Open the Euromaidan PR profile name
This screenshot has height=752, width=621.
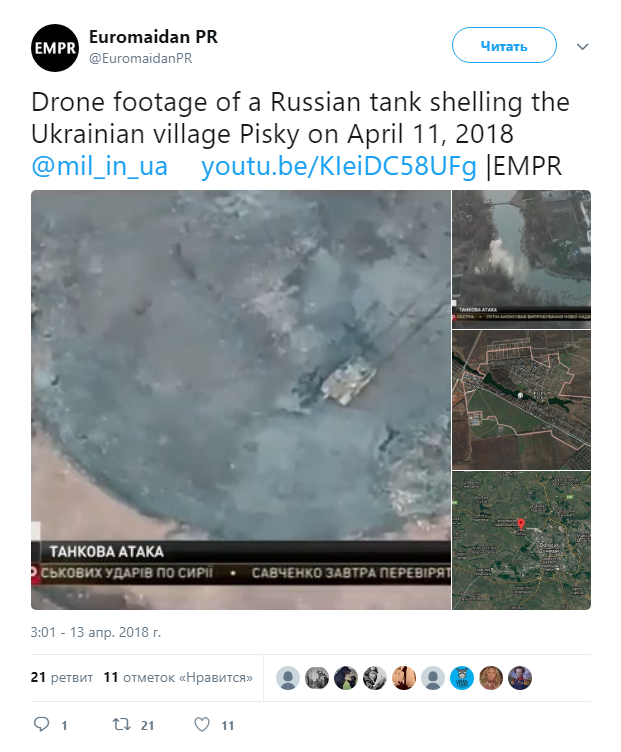153,38
